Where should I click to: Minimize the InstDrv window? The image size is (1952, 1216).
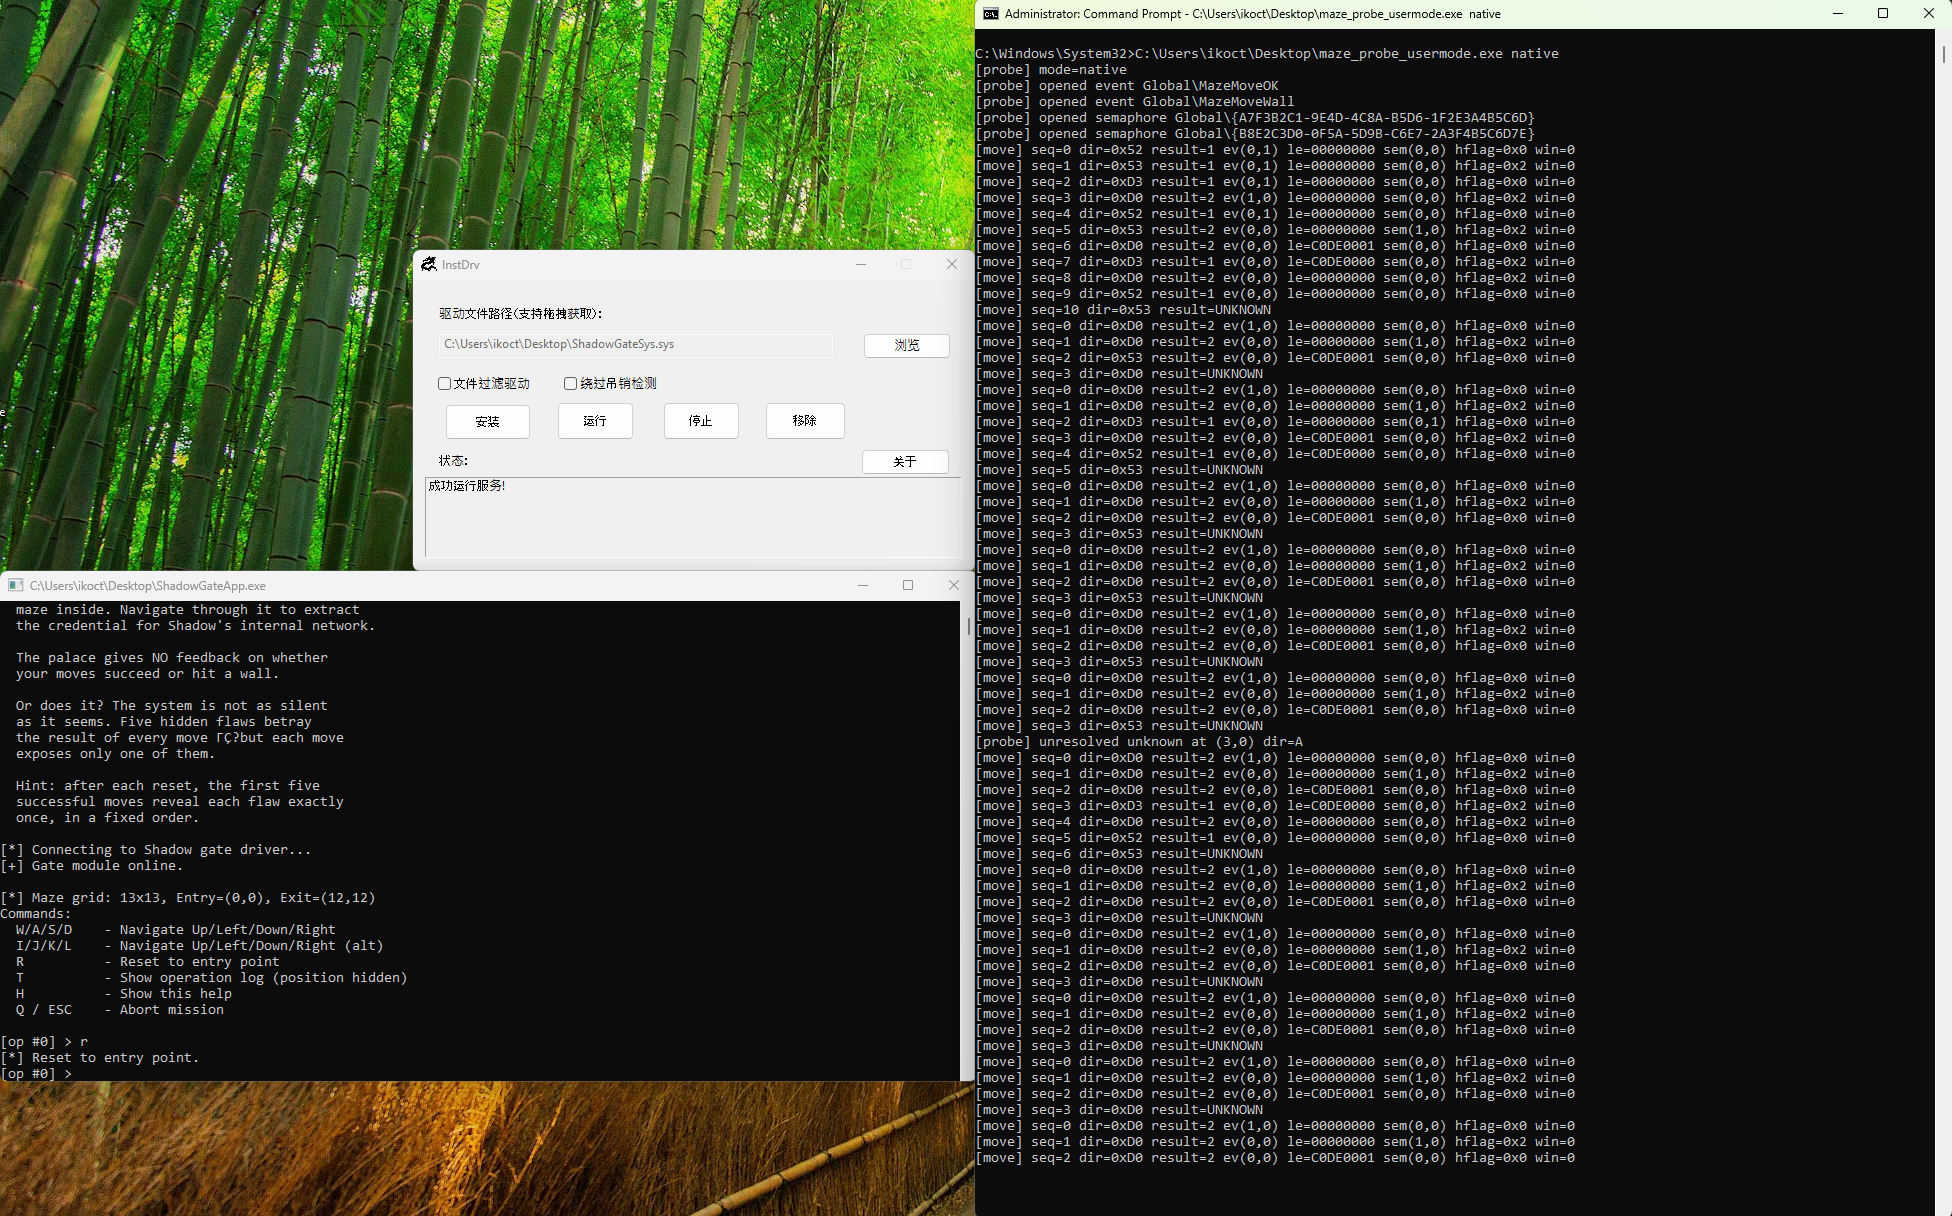(861, 264)
